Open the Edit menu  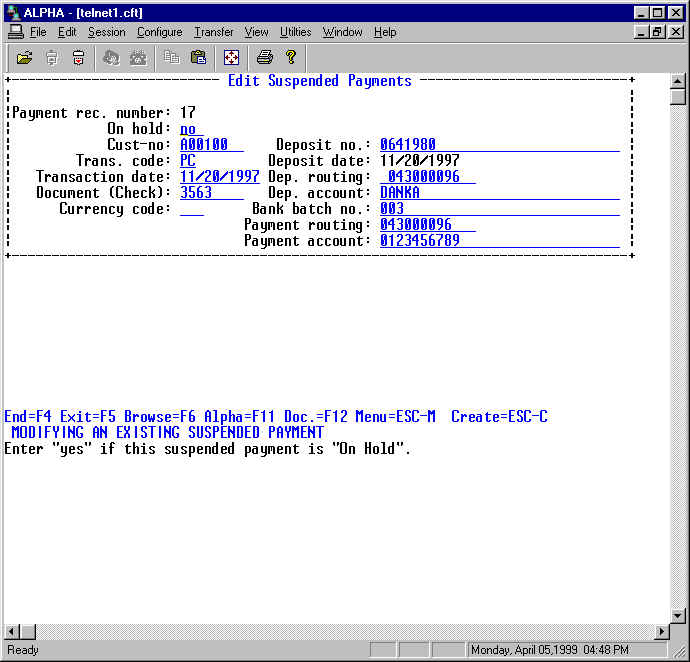pos(67,32)
